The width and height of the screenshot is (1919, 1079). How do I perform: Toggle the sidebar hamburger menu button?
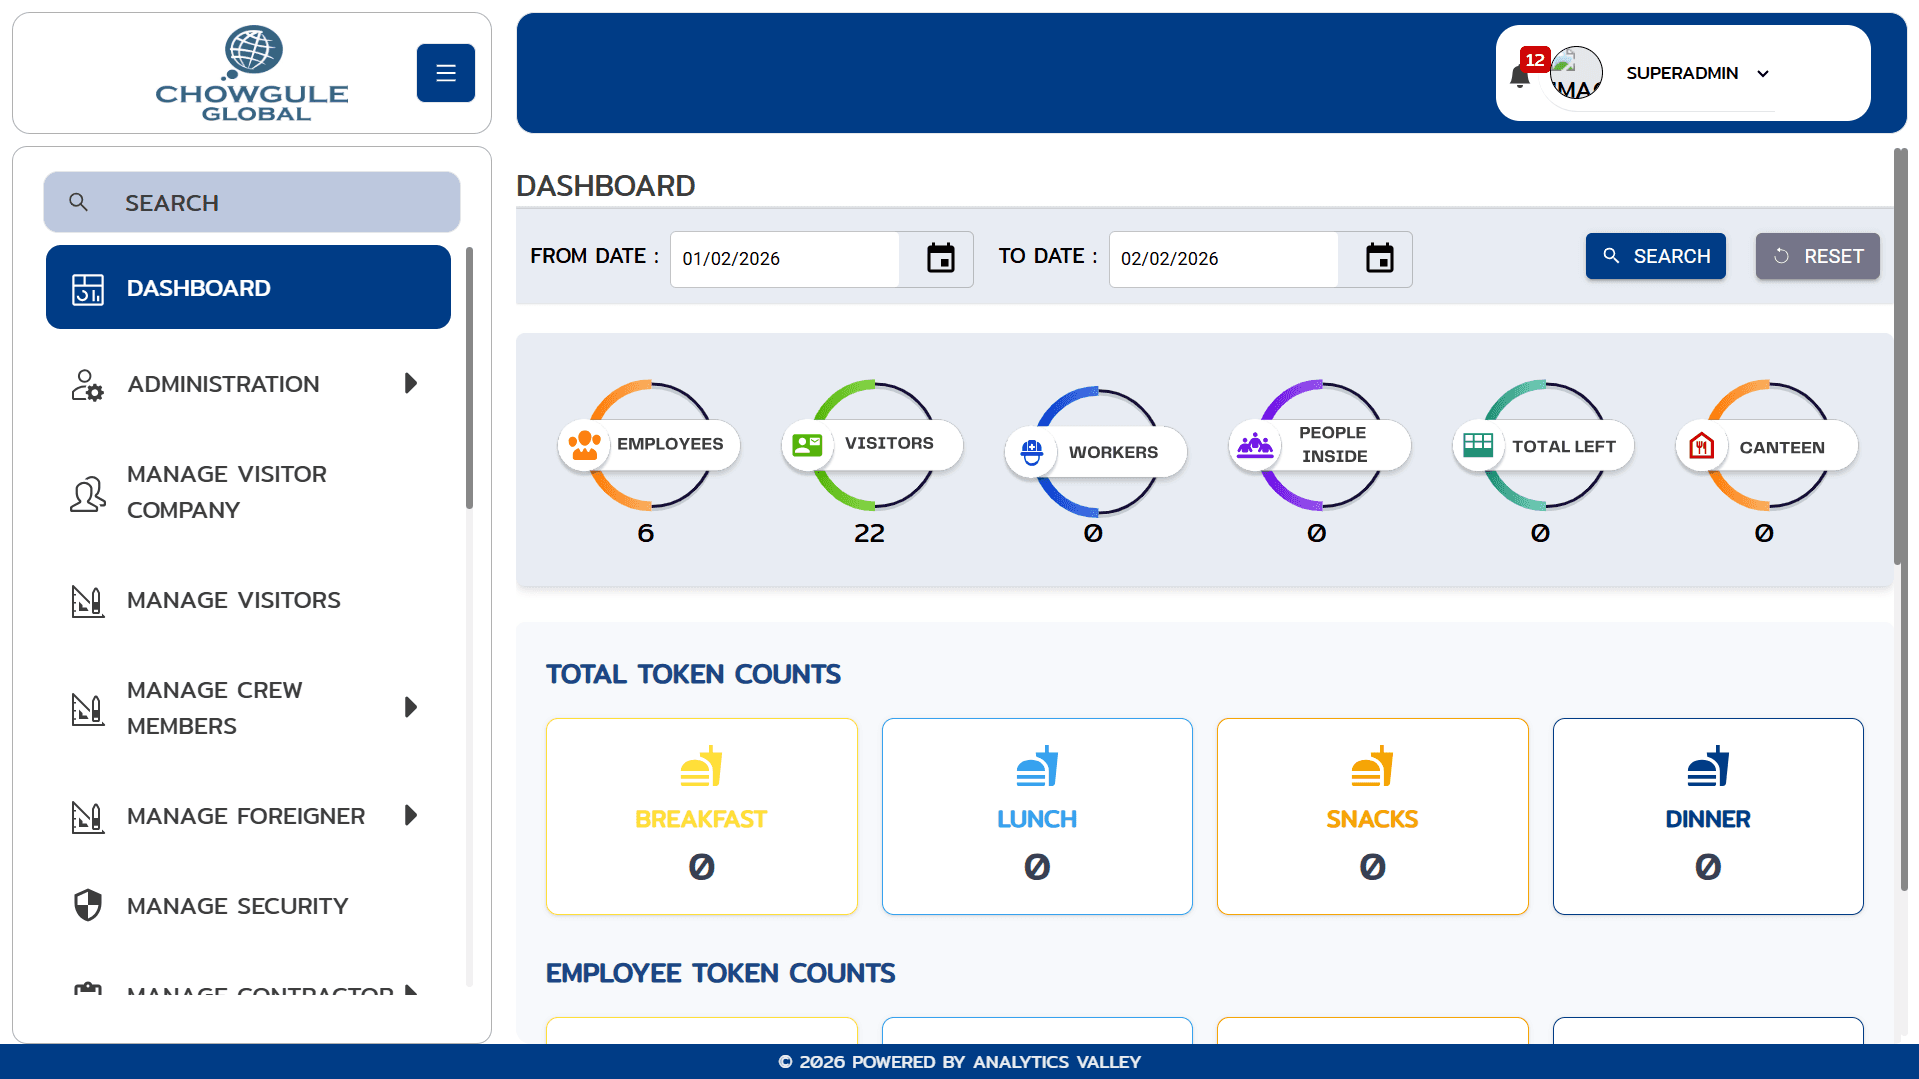coord(446,73)
